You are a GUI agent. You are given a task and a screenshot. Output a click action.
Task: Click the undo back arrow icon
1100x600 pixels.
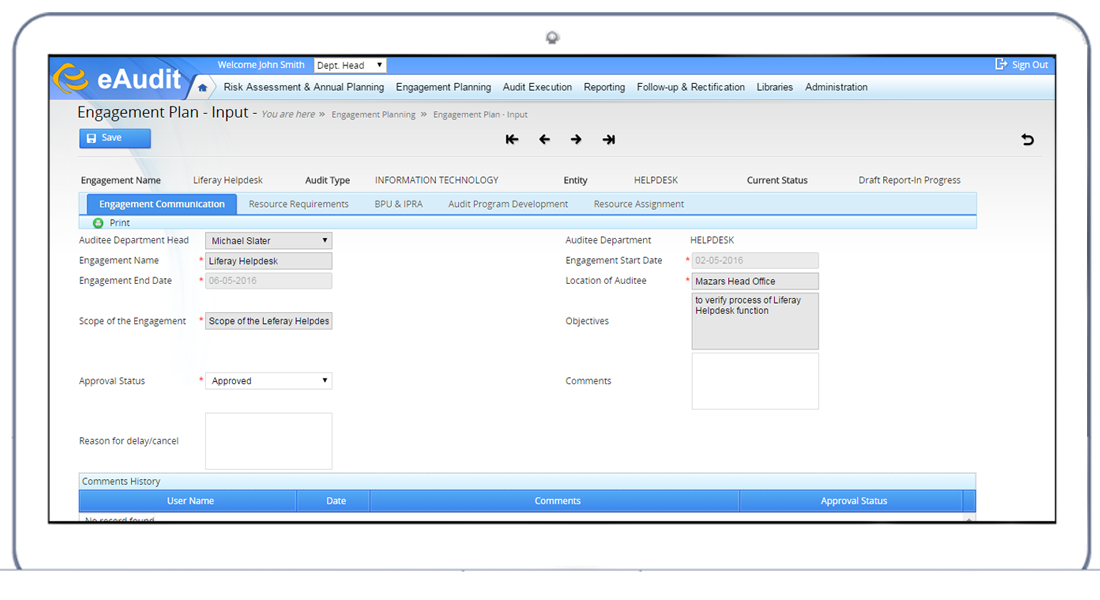(x=1027, y=140)
